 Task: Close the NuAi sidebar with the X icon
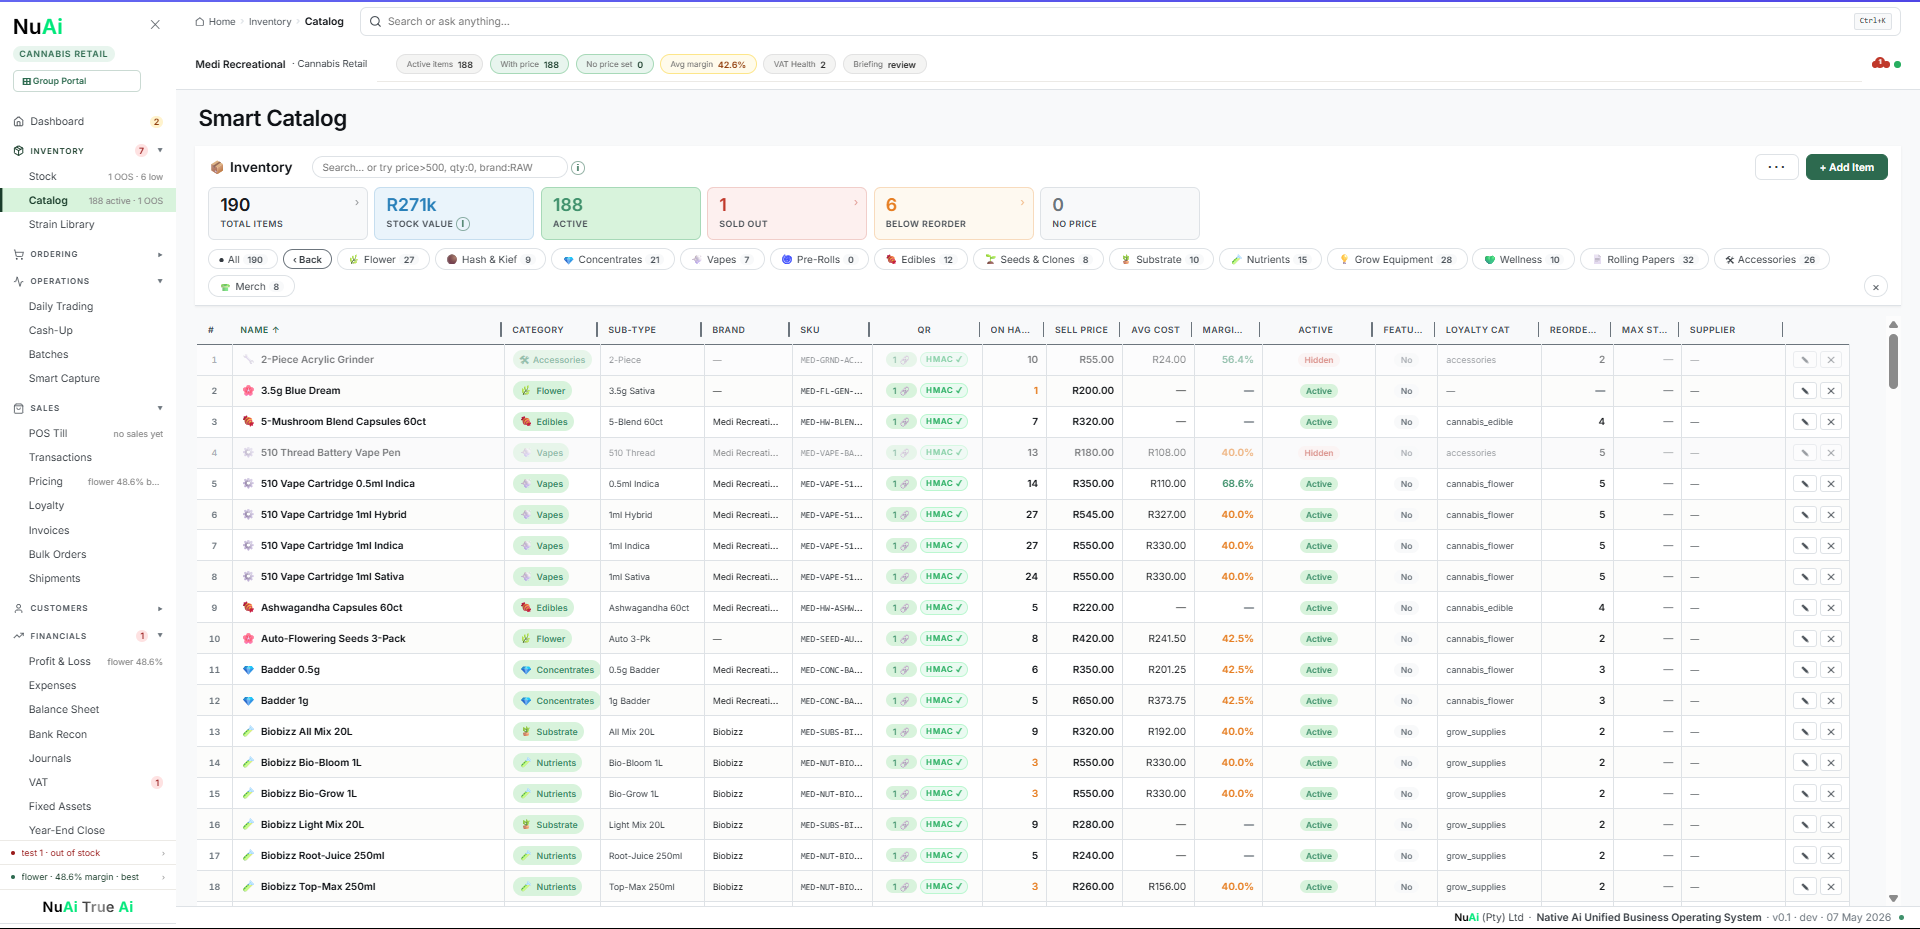pos(155,25)
